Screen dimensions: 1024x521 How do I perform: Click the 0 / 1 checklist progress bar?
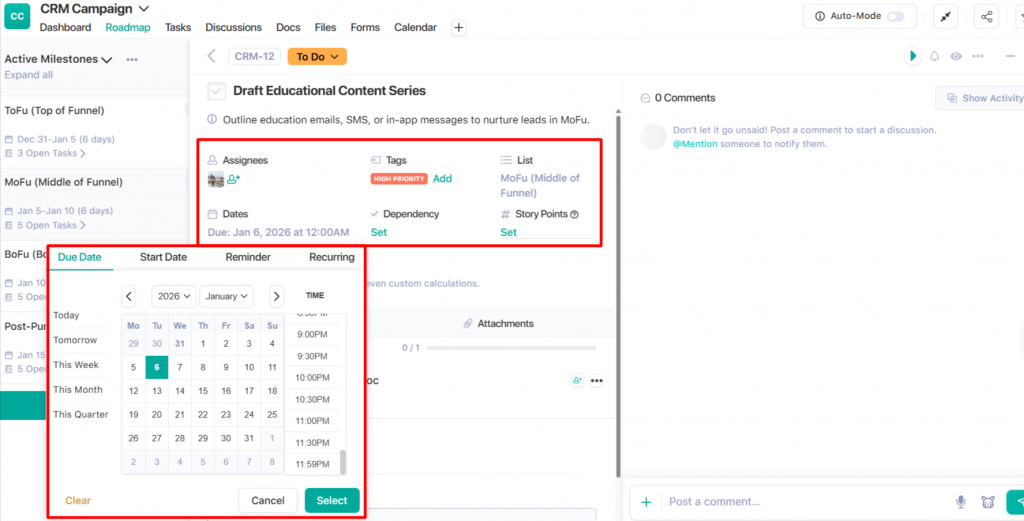[x=511, y=348]
